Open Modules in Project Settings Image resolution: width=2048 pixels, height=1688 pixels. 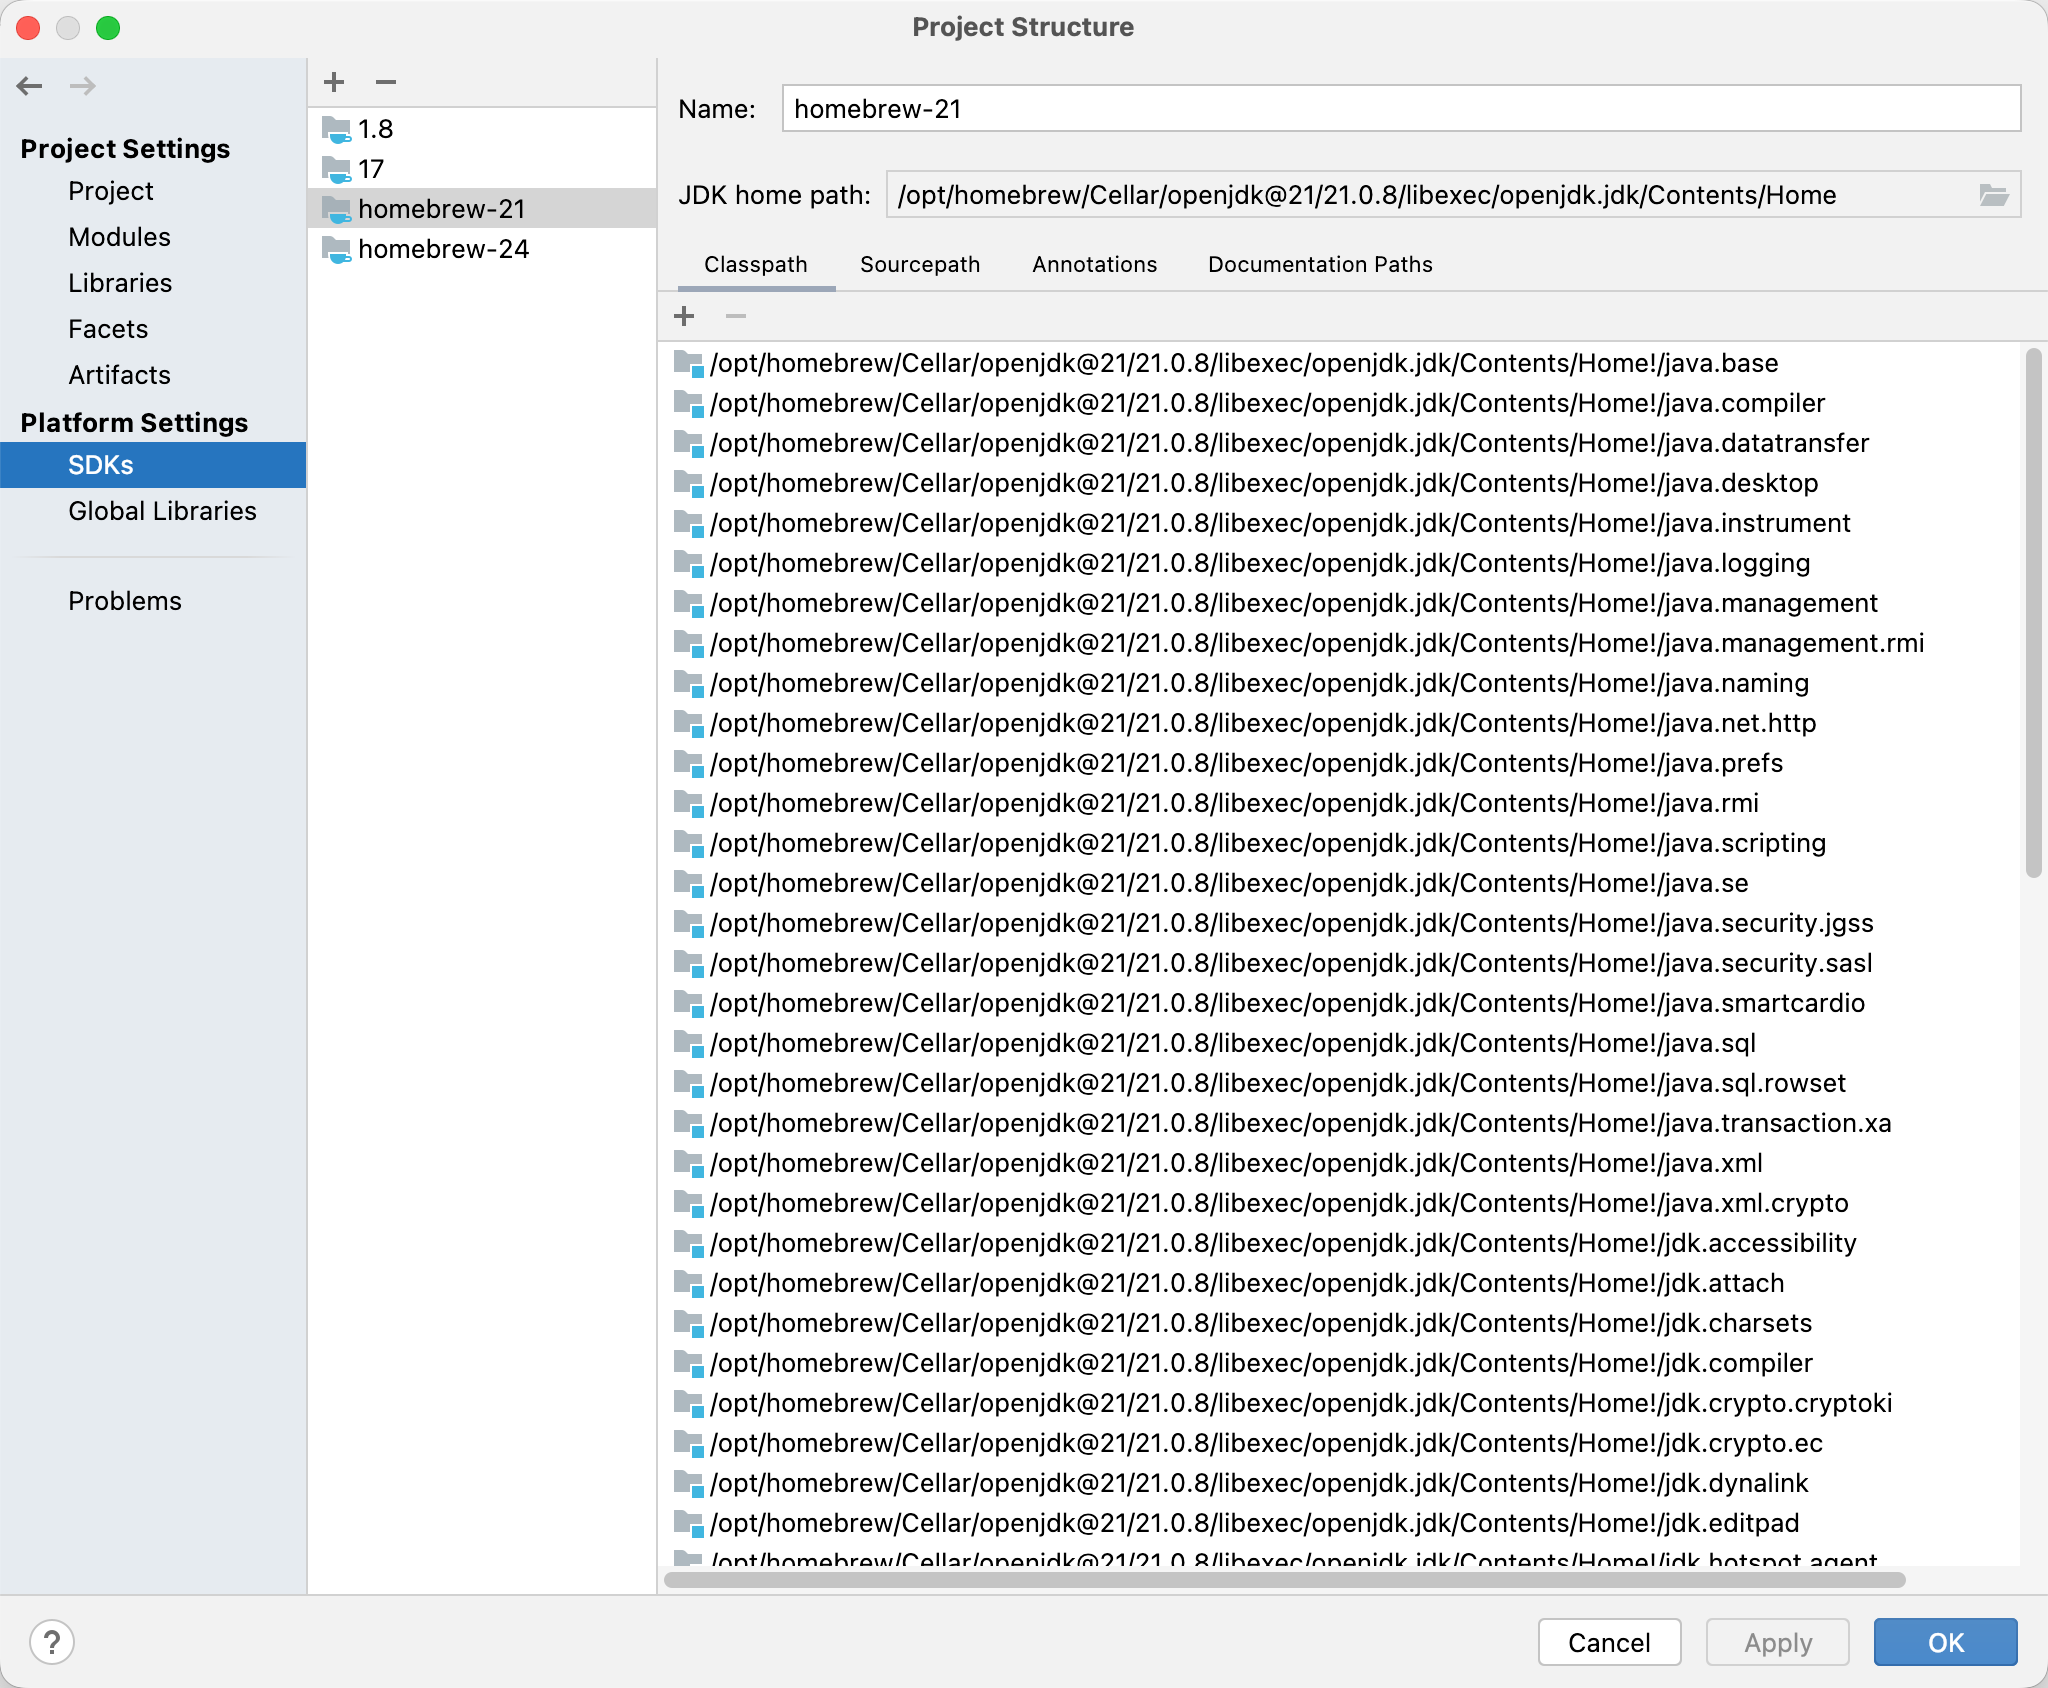pyautogui.click(x=119, y=237)
